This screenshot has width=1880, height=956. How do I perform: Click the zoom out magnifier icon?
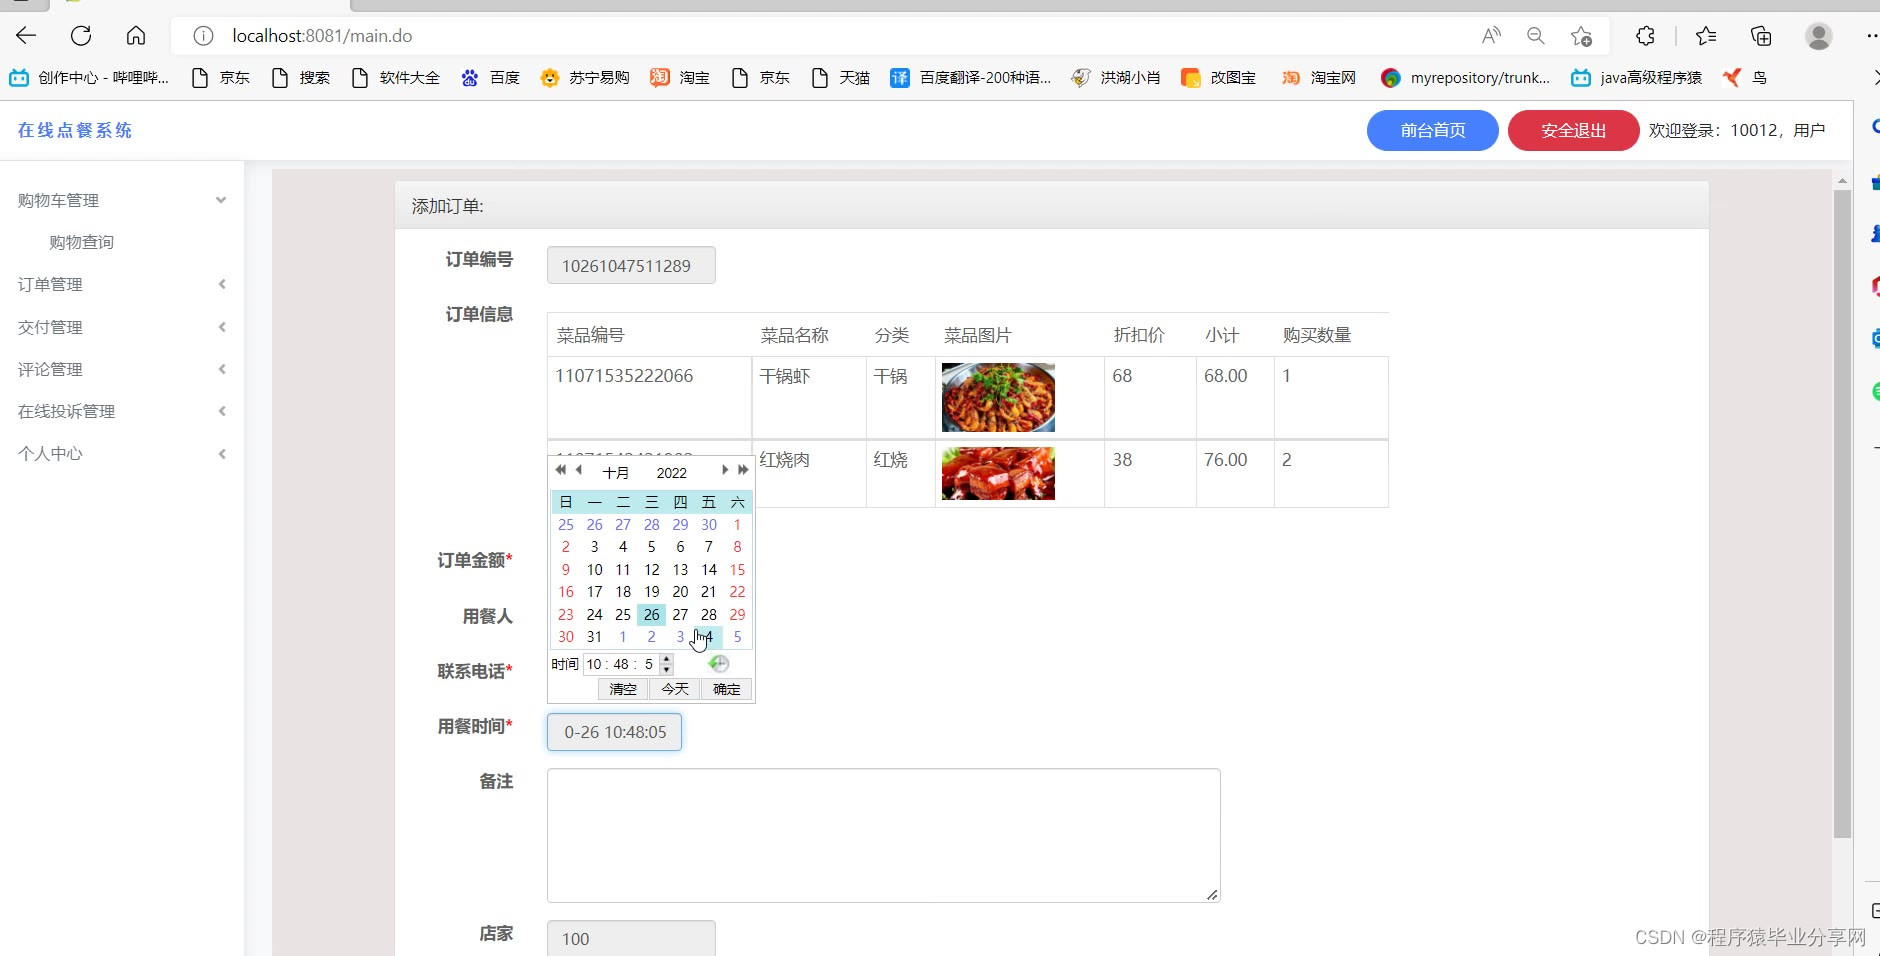coord(1536,36)
